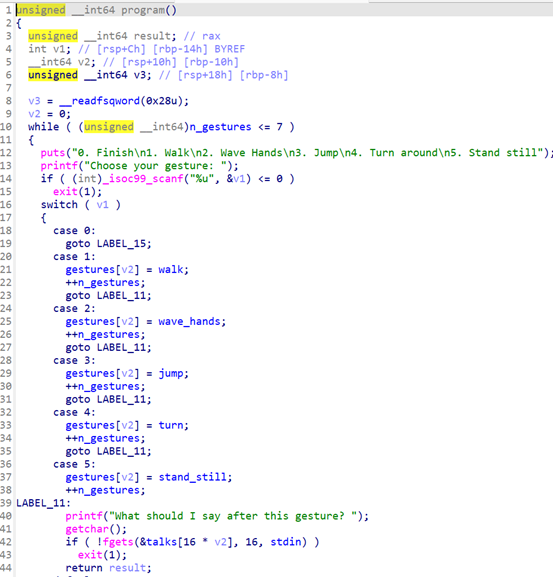
Task: Click 'stdin' argument in fgets
Action: coord(286,542)
